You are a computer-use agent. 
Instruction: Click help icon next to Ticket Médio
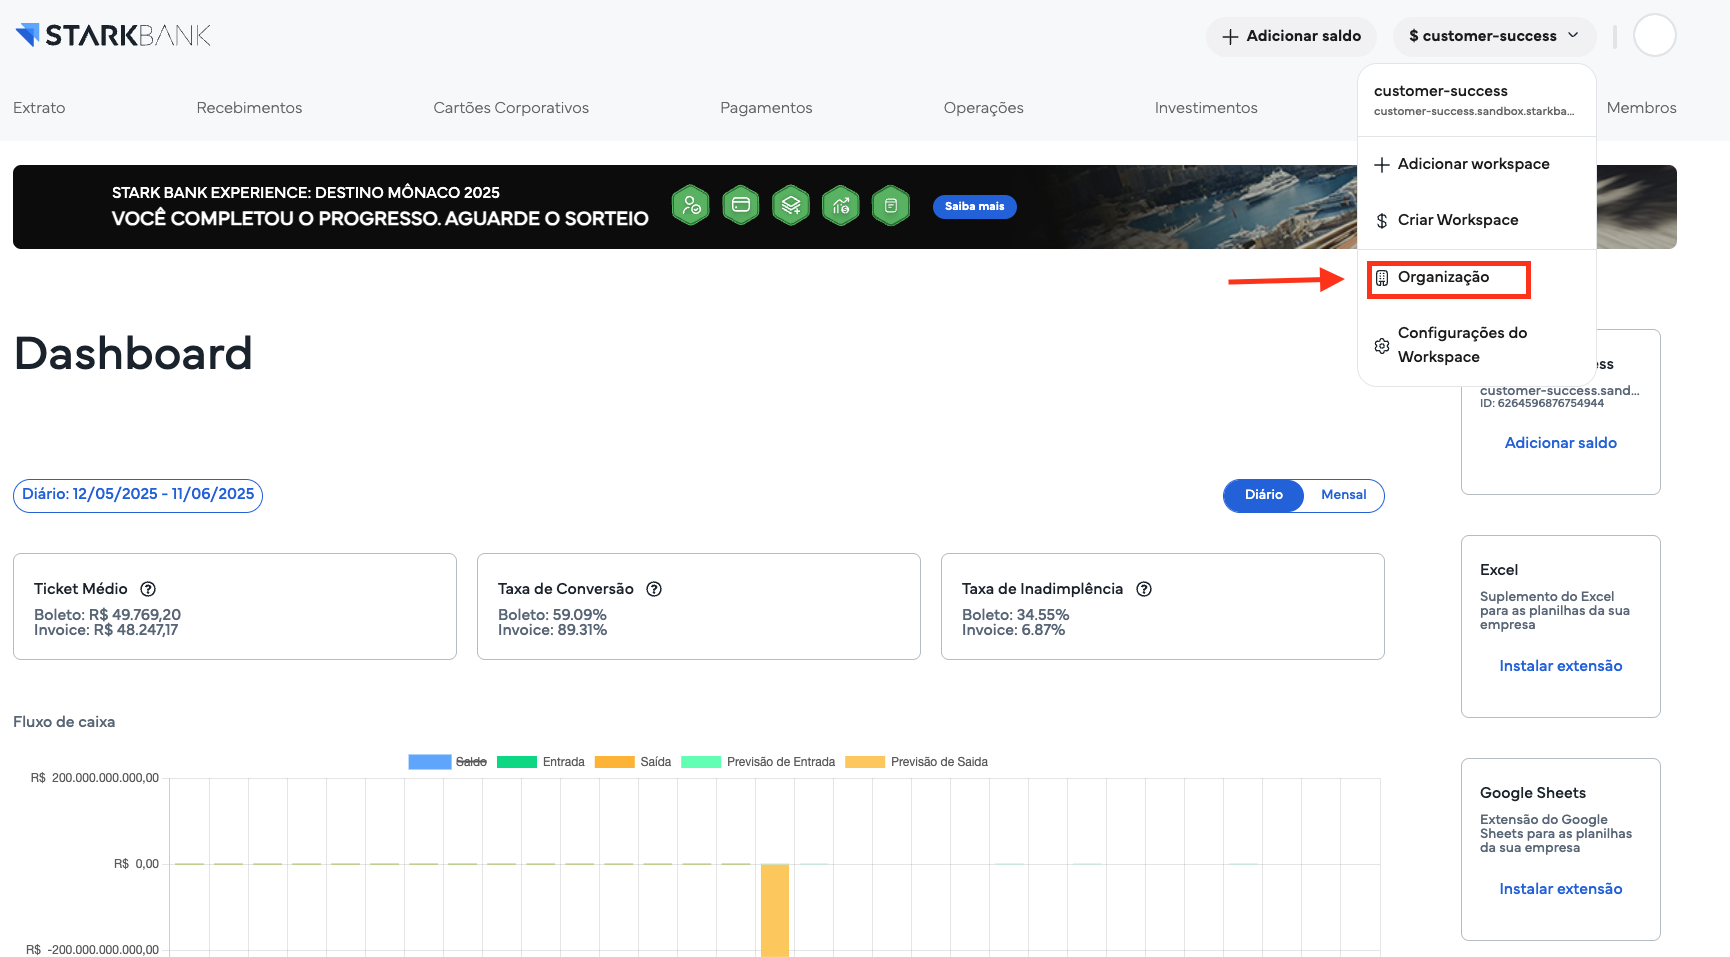pyautogui.click(x=148, y=589)
